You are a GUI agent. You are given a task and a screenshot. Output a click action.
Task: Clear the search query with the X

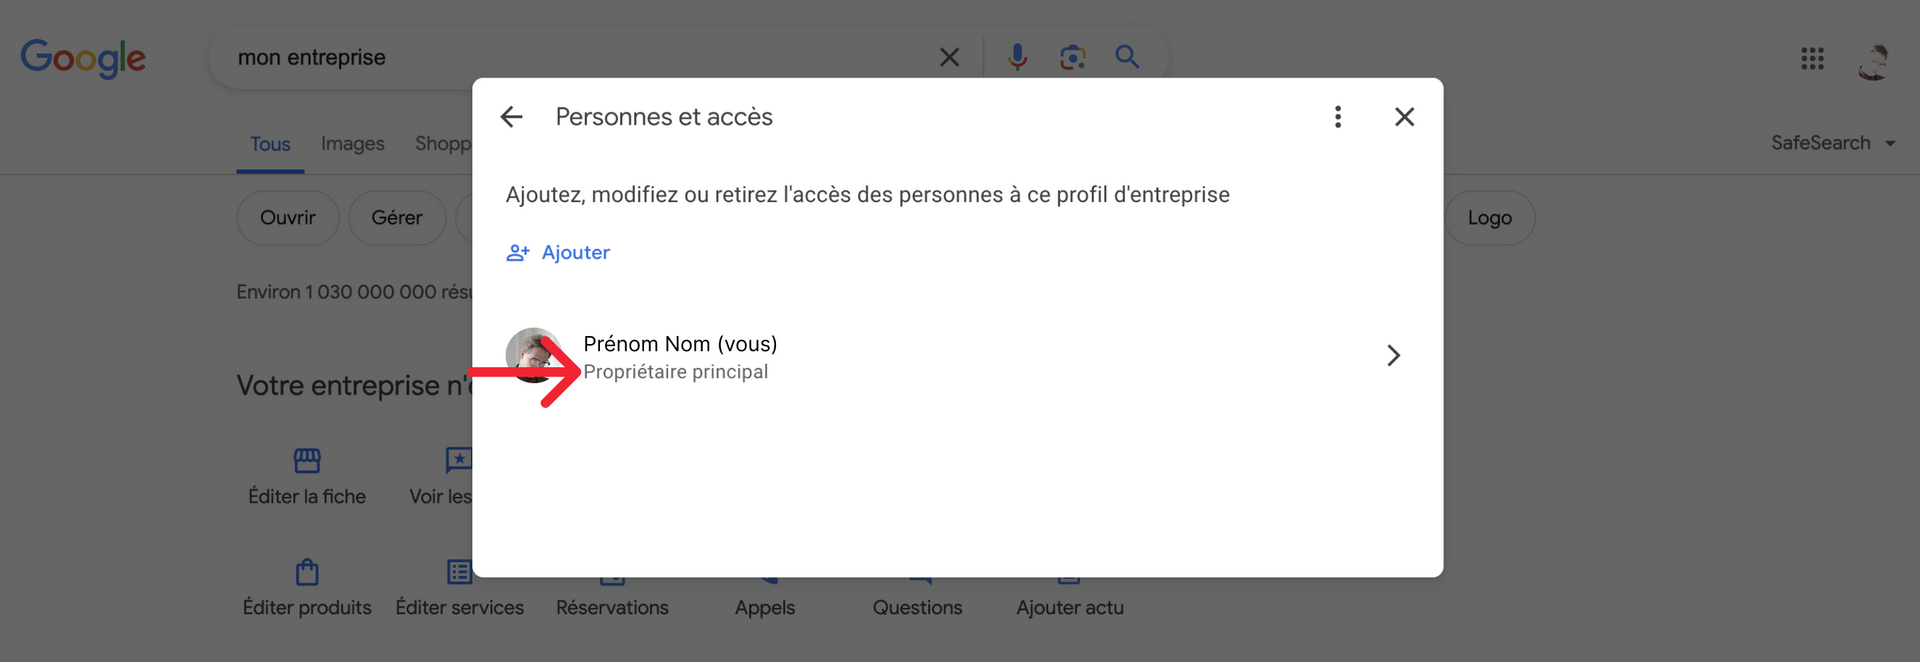pyautogui.click(x=949, y=57)
